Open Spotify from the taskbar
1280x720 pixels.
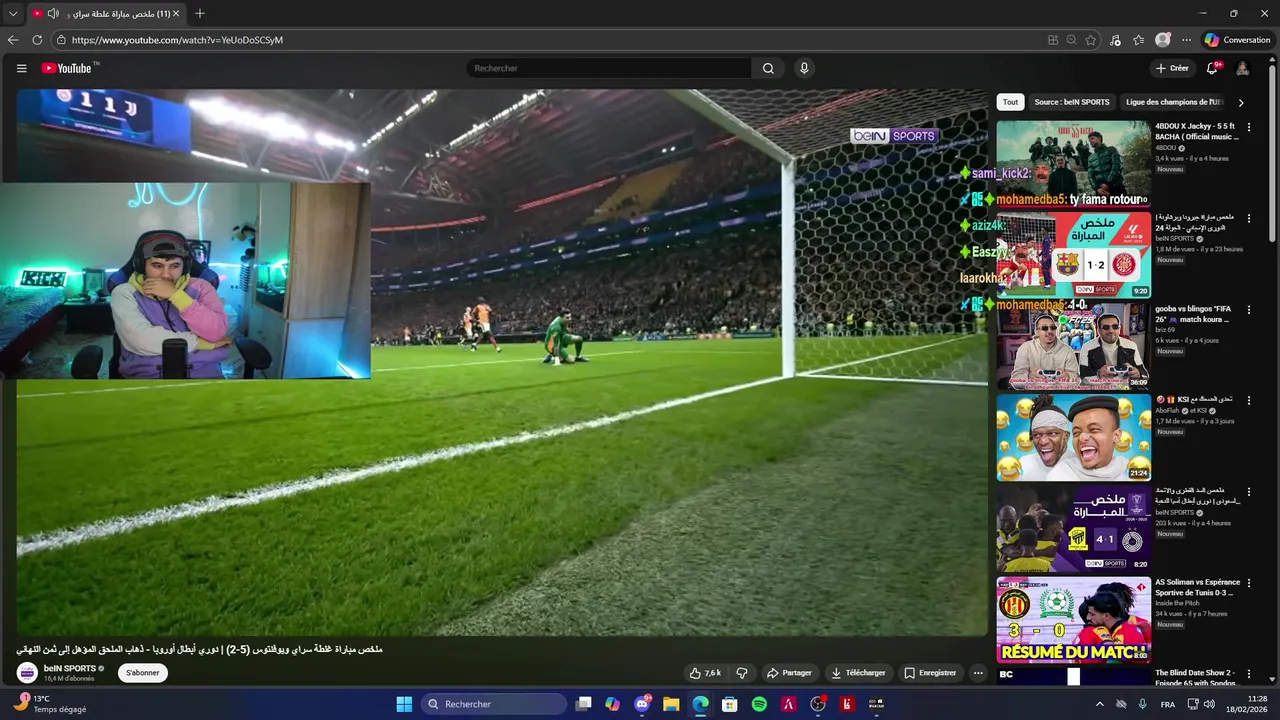(x=759, y=704)
